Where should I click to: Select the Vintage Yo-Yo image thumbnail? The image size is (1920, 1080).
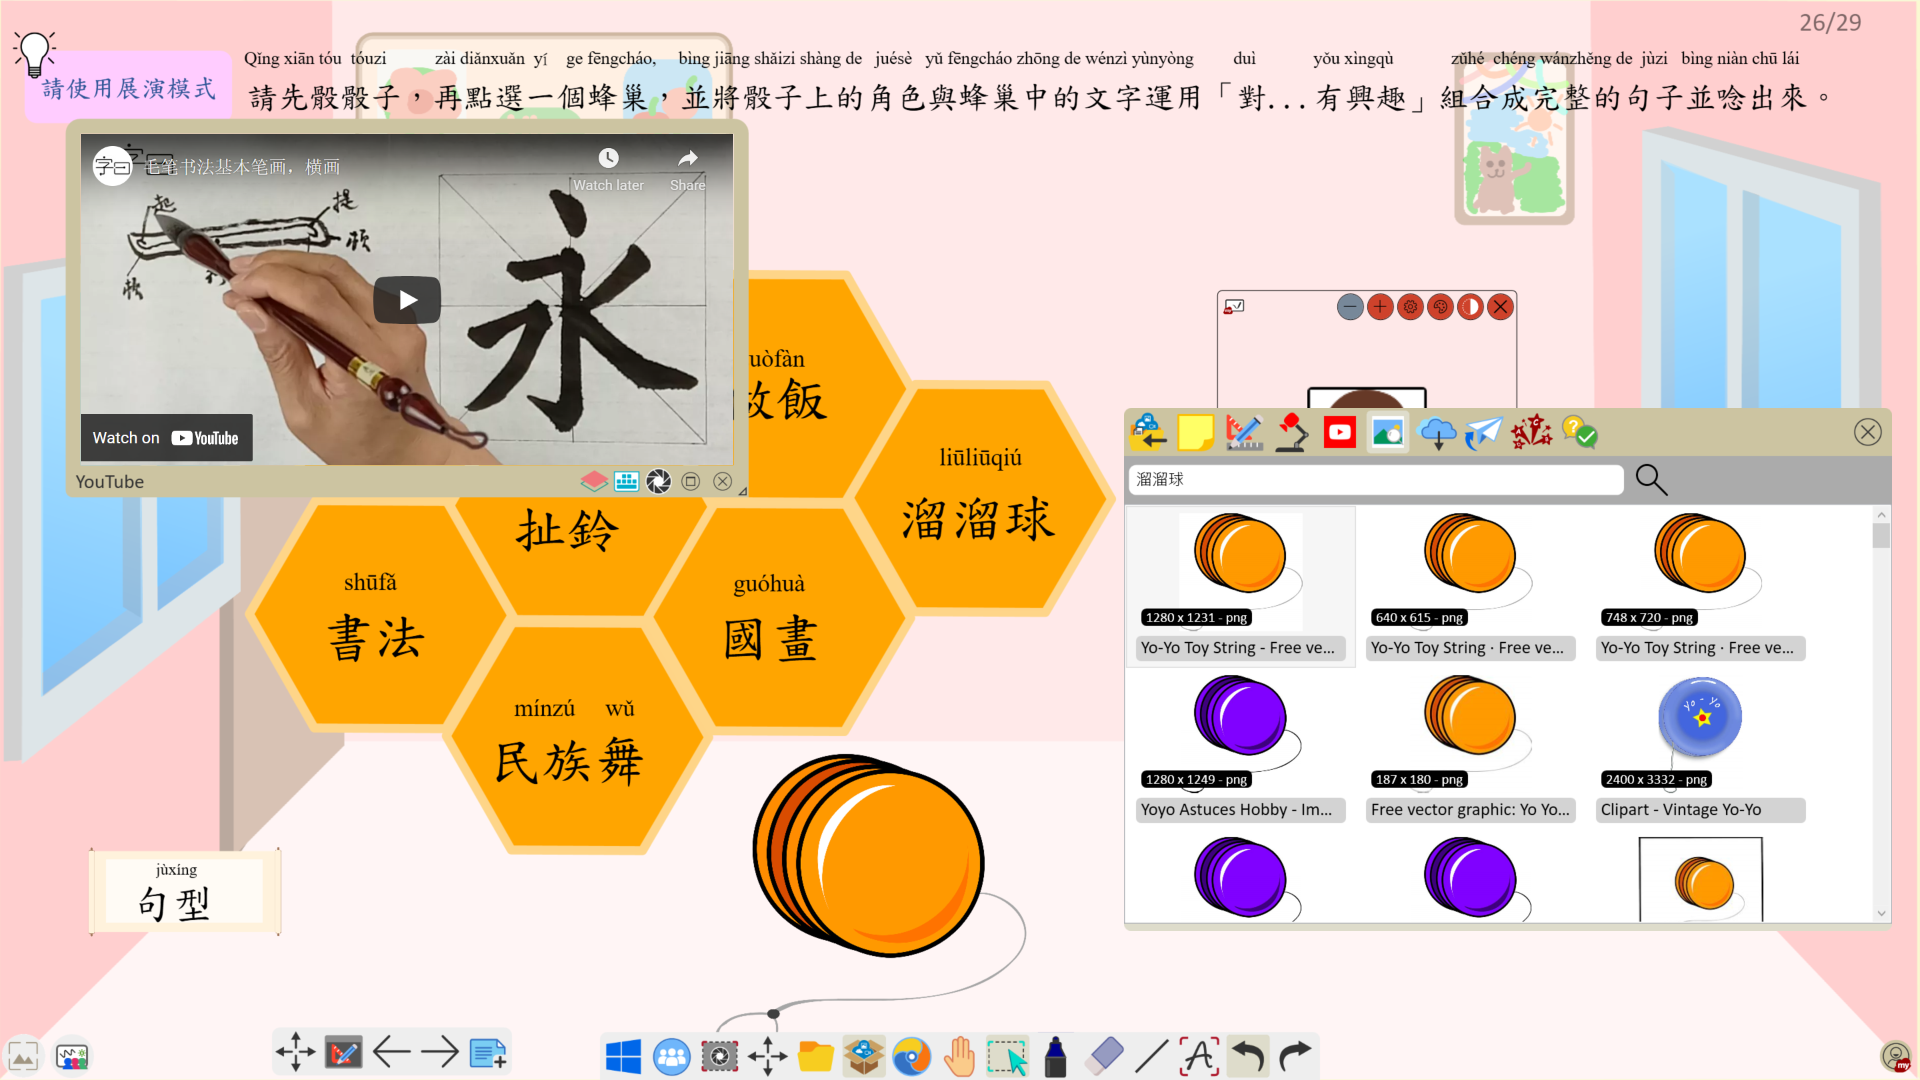(1699, 717)
